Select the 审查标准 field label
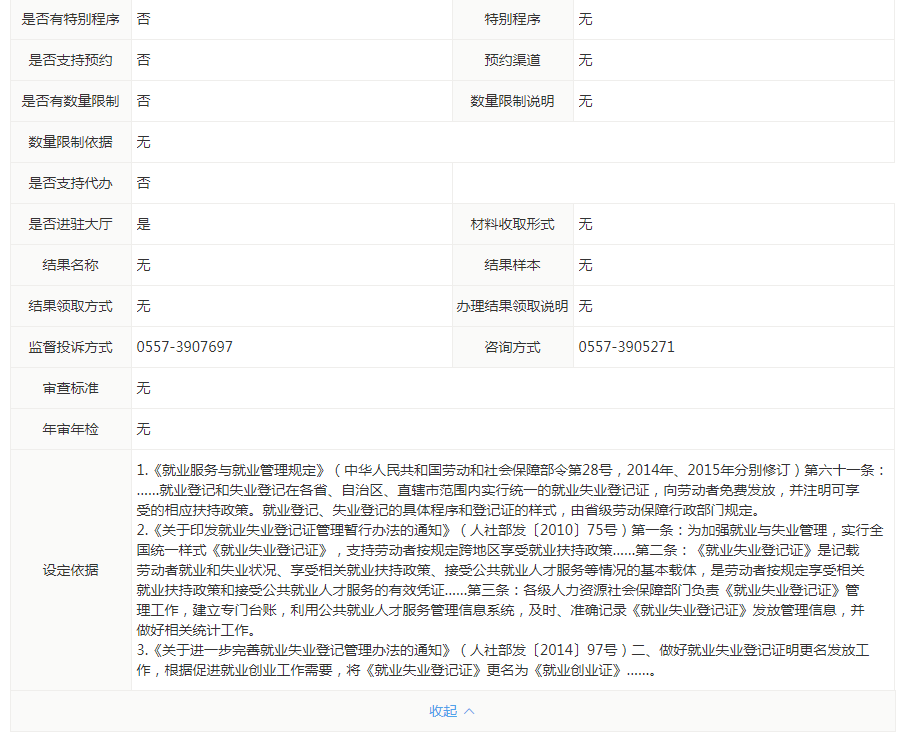 pyautogui.click(x=71, y=388)
